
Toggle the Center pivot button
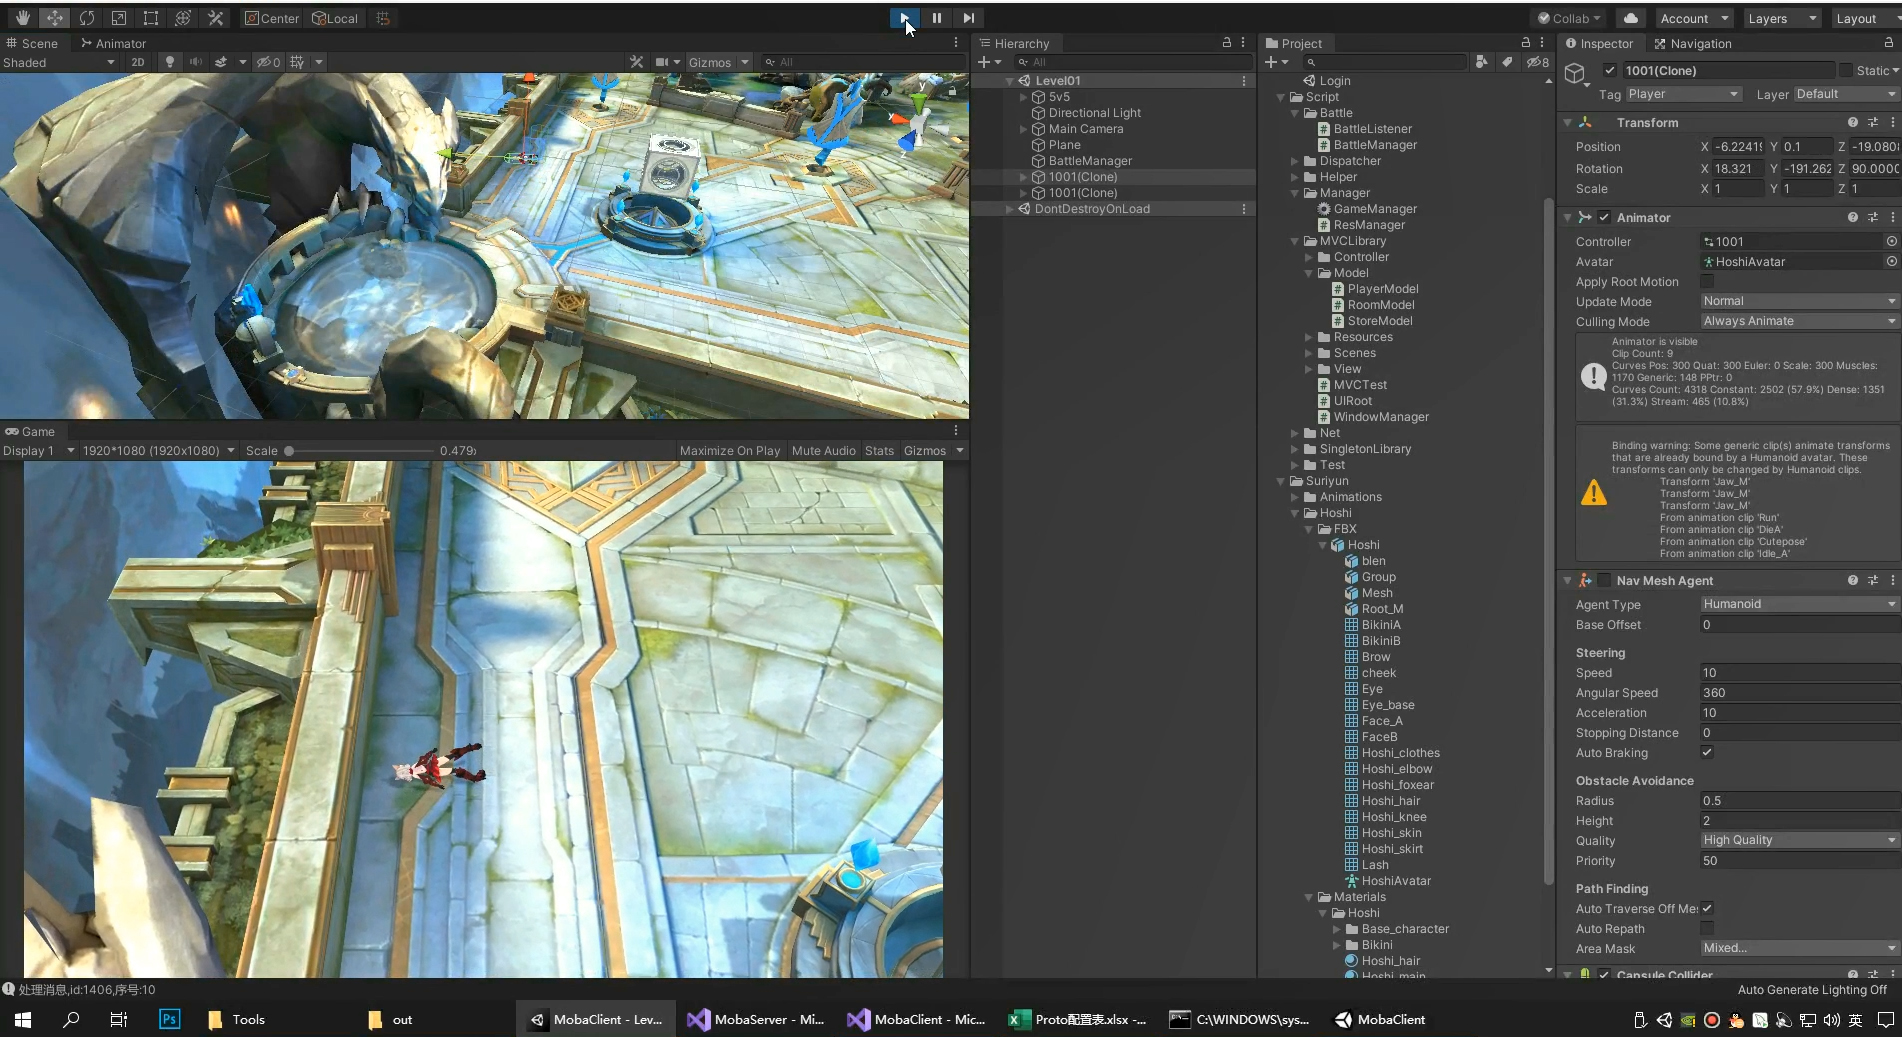coord(271,18)
